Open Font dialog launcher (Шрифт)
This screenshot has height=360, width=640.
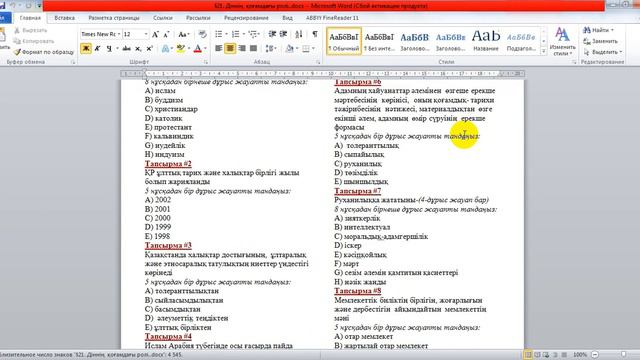(206, 62)
